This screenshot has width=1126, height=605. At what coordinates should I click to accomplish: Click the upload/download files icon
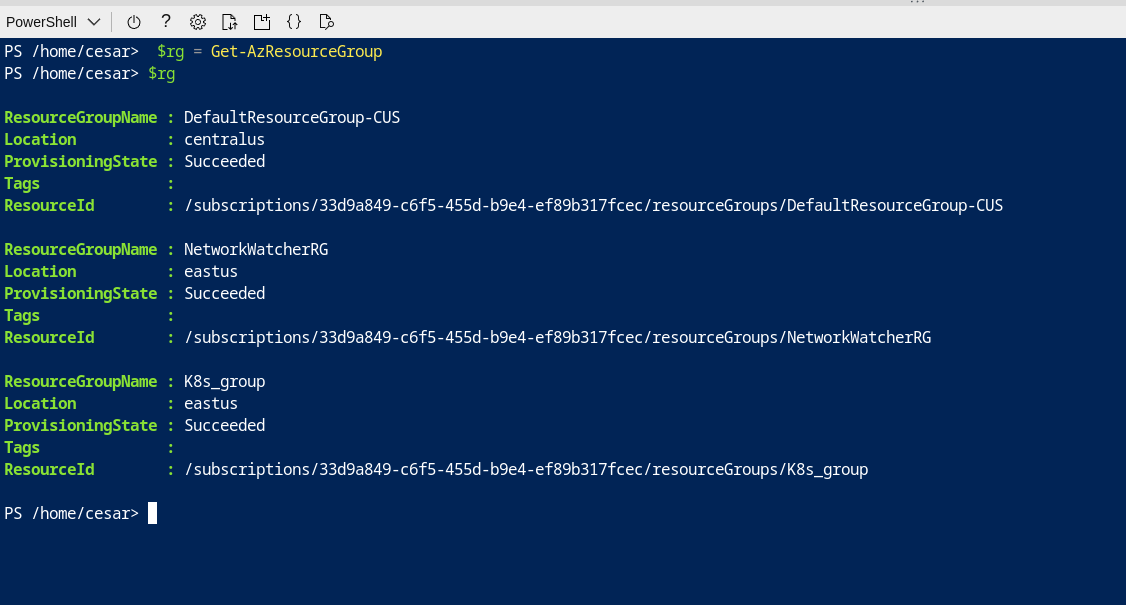pos(230,22)
